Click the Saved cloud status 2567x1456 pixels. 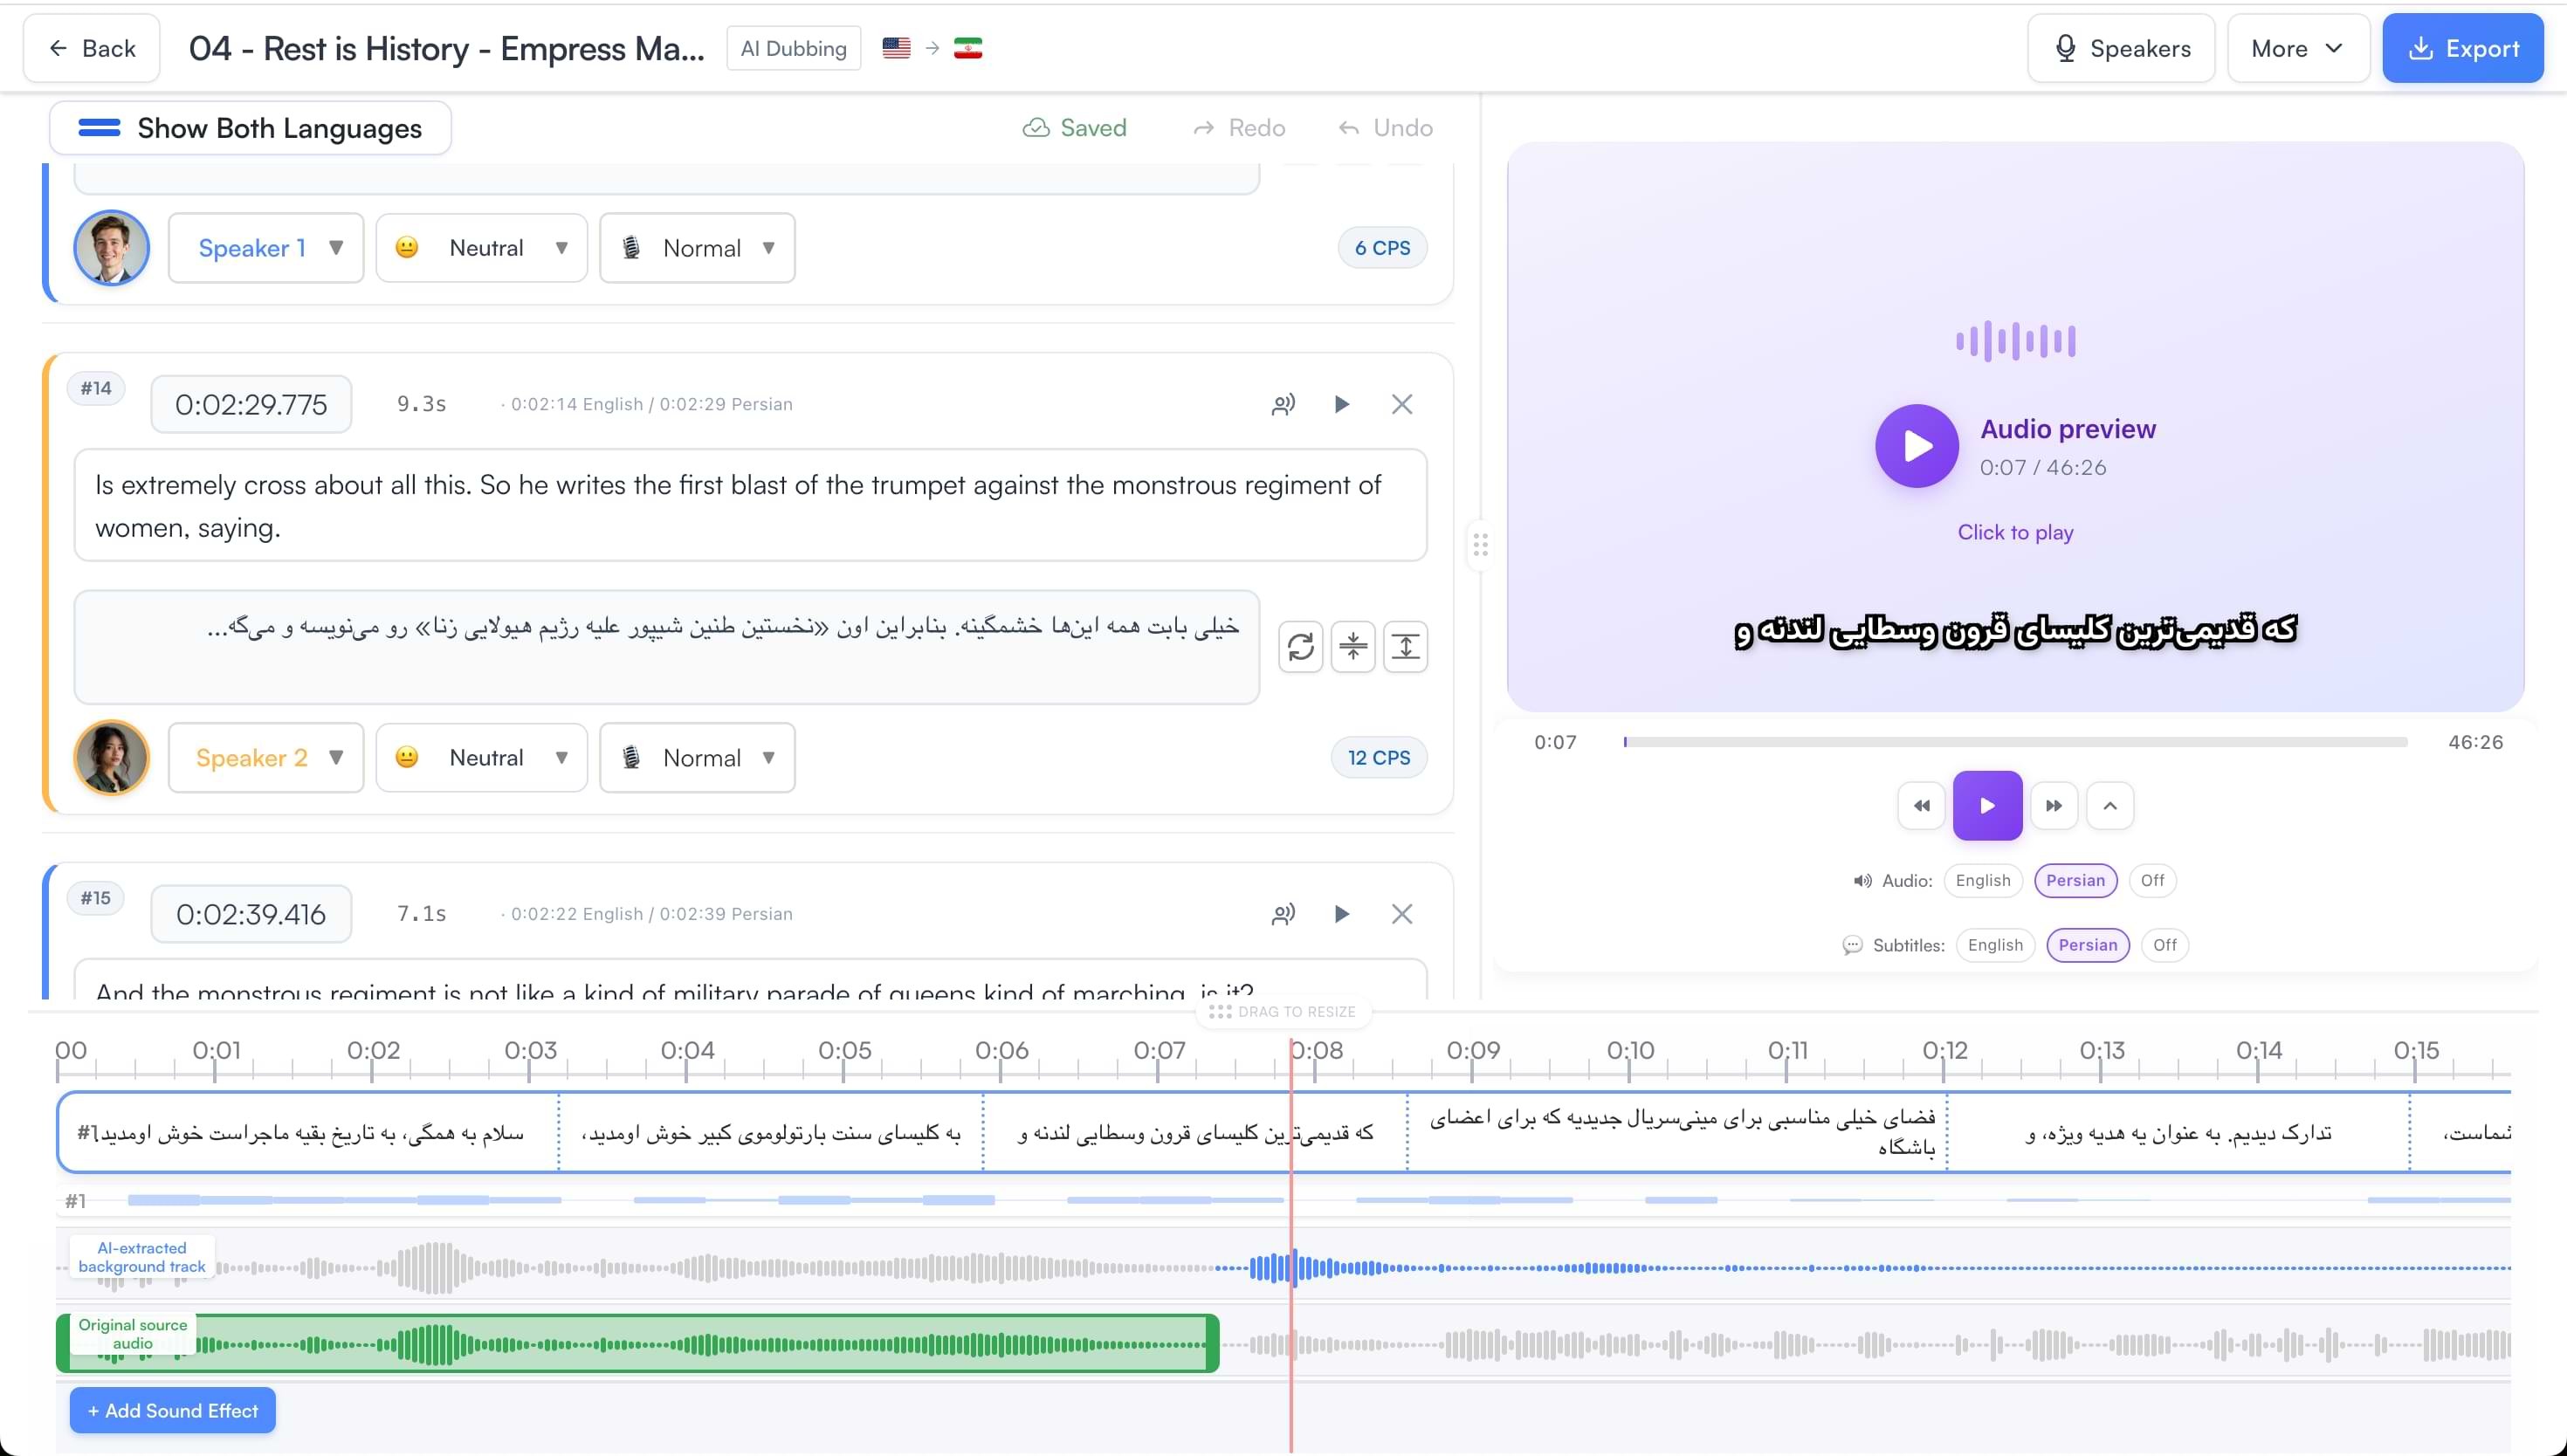tap(1074, 128)
